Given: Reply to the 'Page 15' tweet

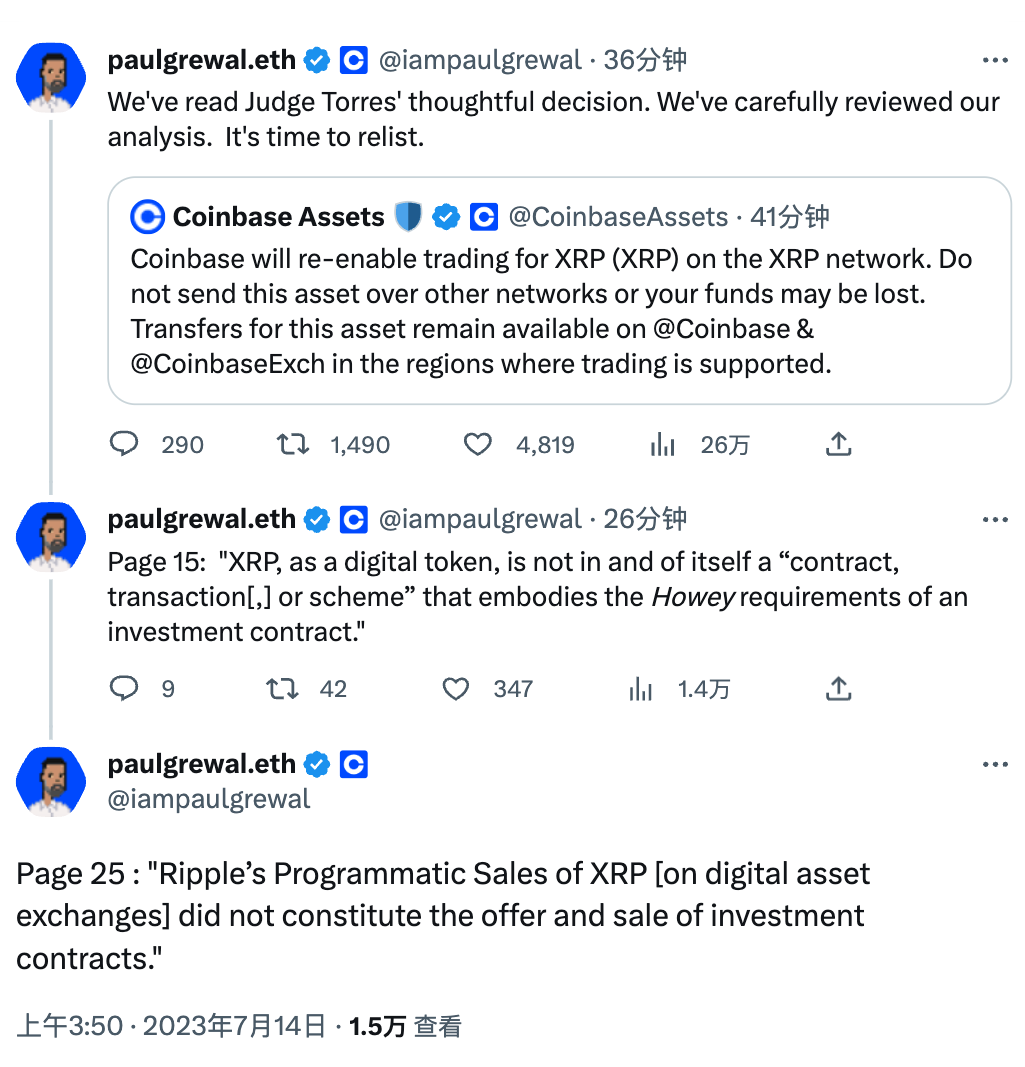Looking at the screenshot, I should pos(124,688).
